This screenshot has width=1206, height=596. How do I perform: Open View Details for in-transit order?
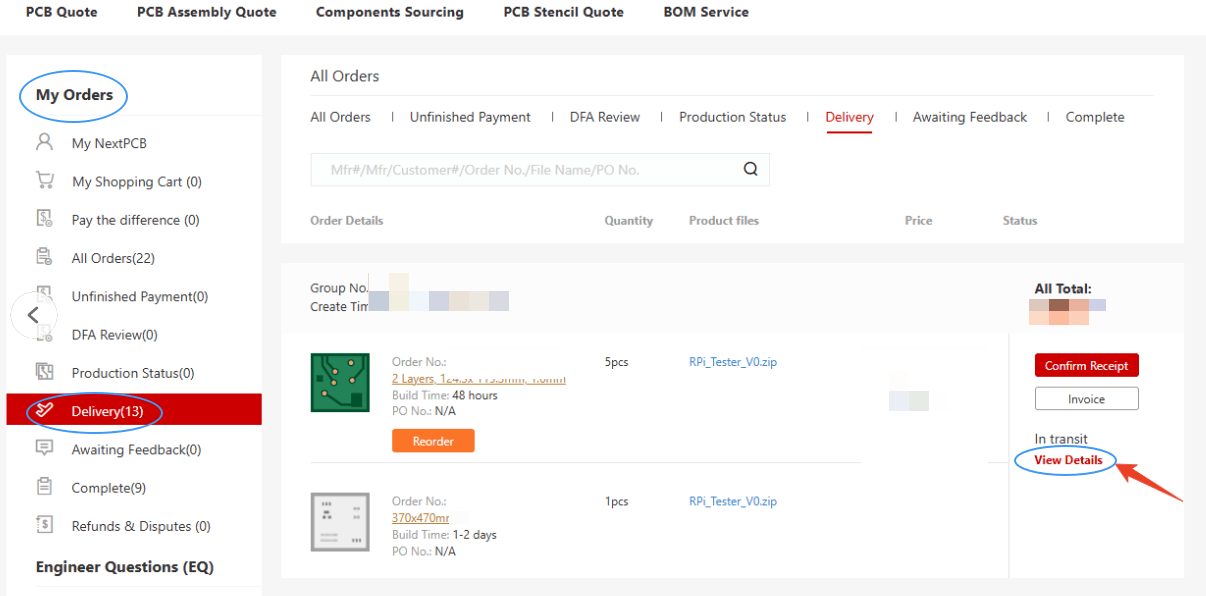[1068, 460]
